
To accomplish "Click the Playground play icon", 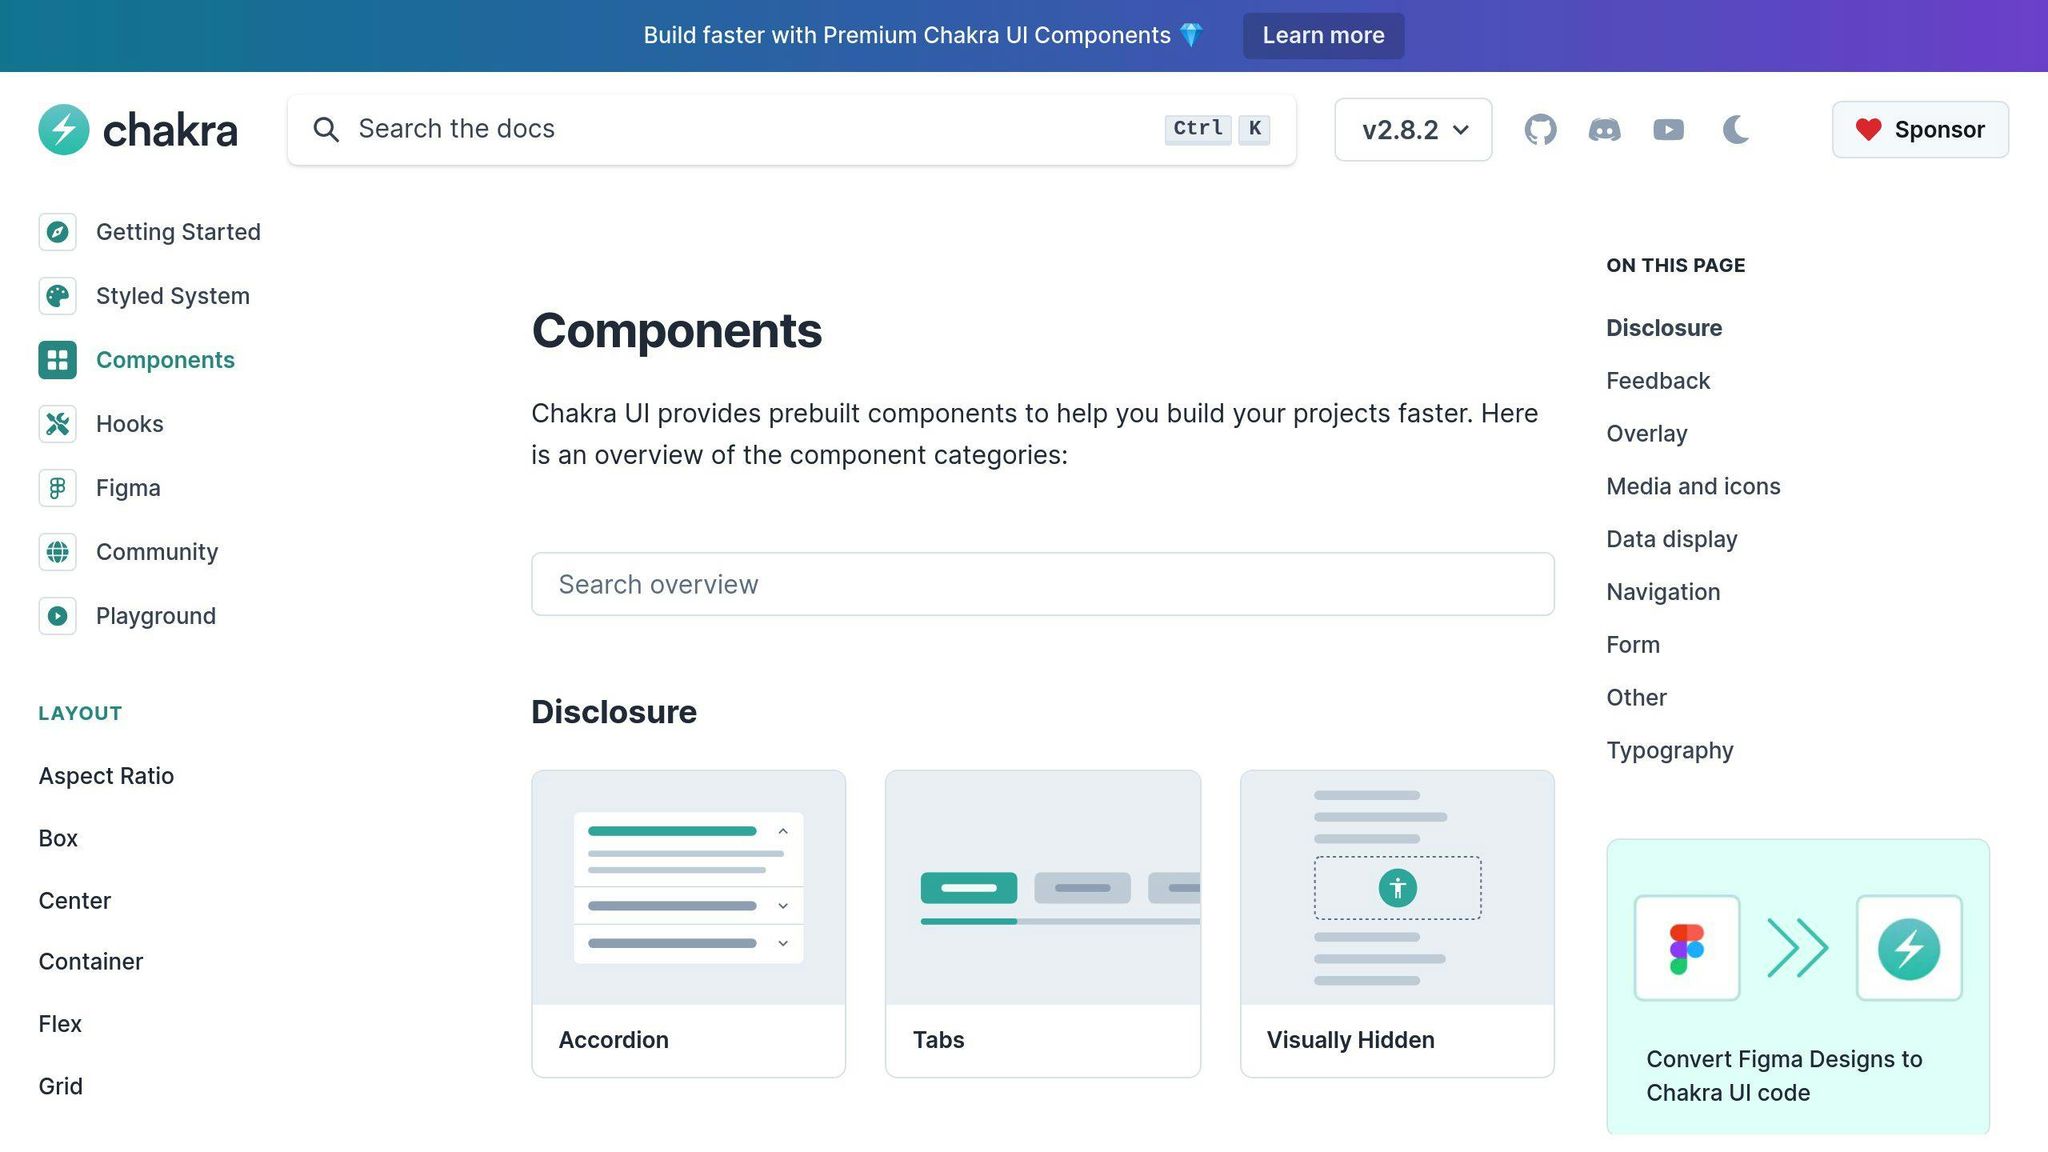I will click(58, 616).
